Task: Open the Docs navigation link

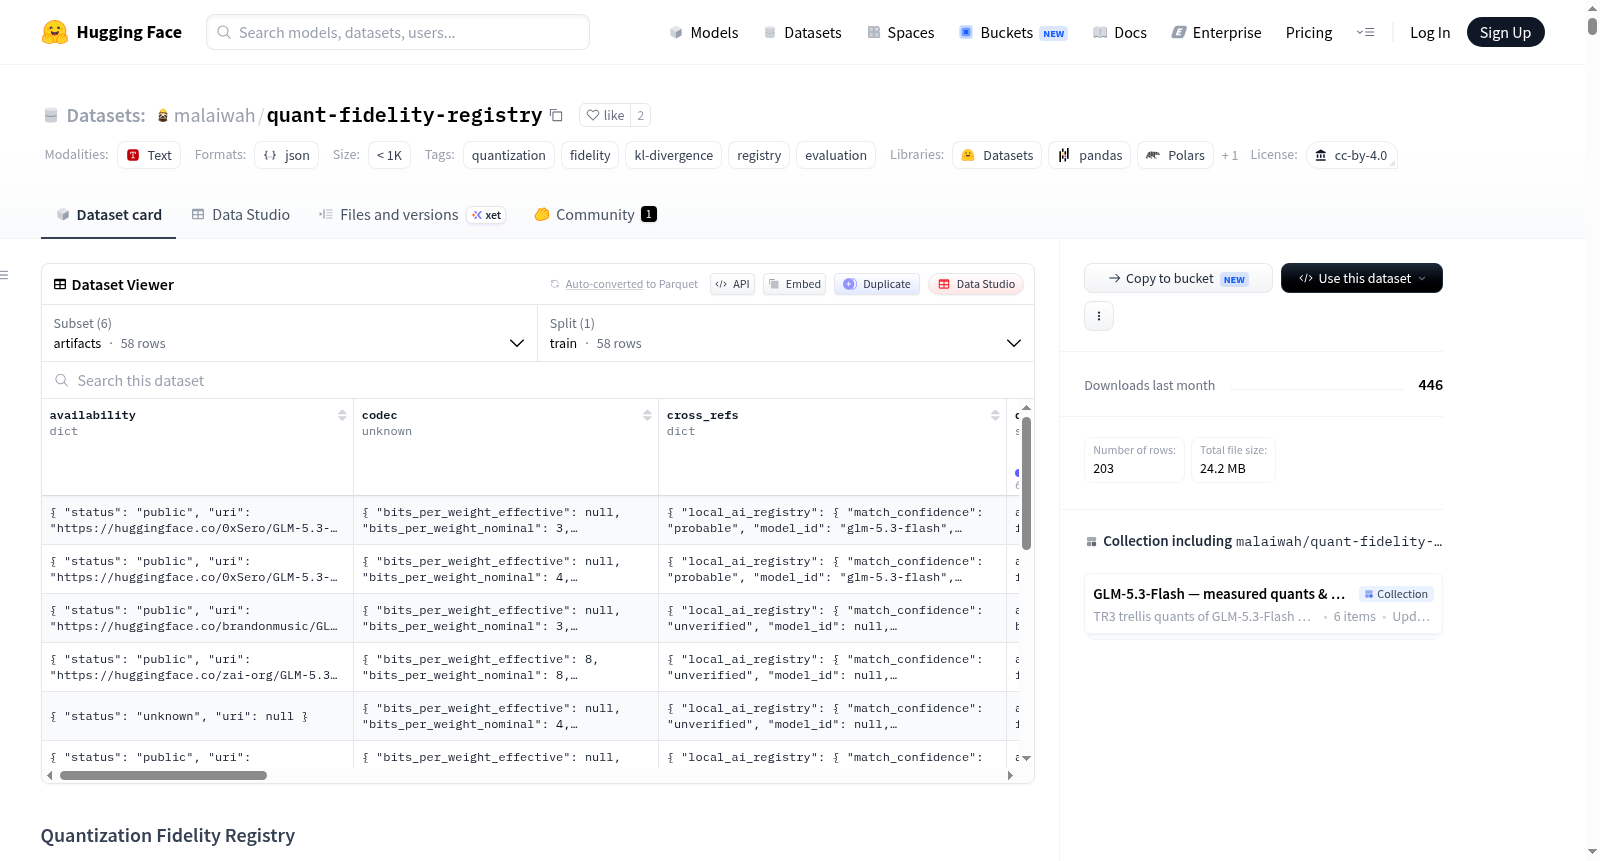Action: [x=1120, y=32]
